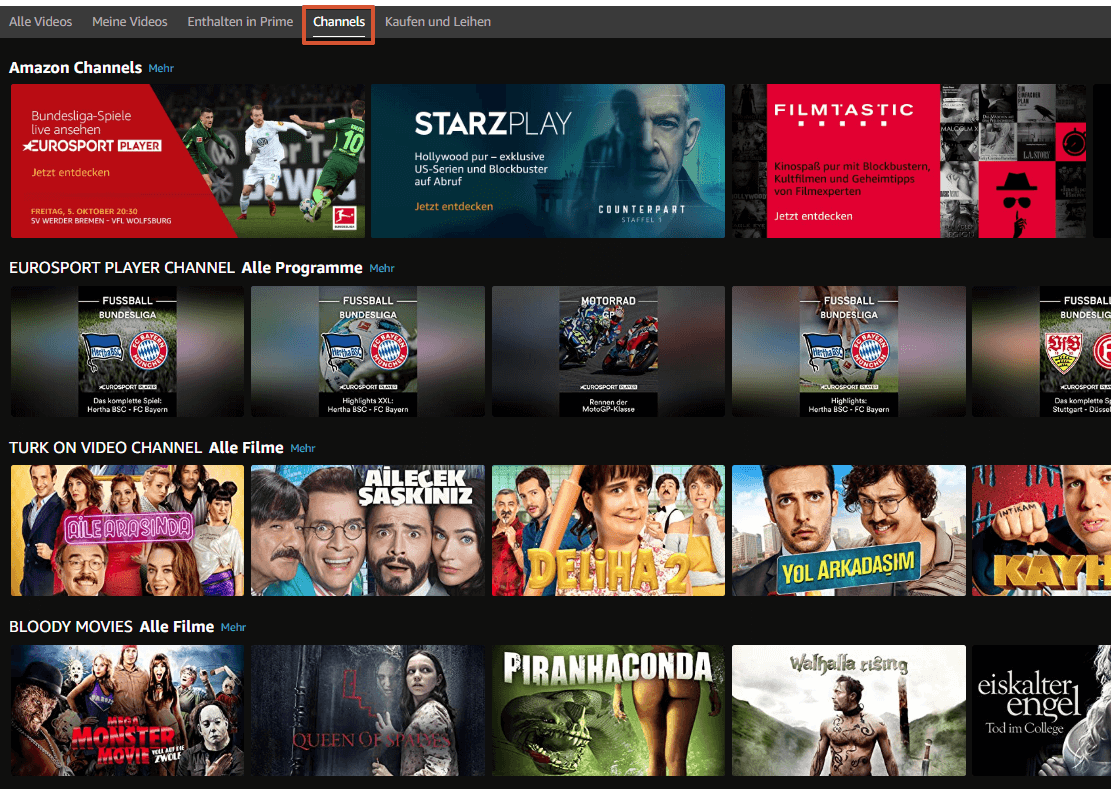Click Mehr next to Amazon Channels
Image resolution: width=1111 pixels, height=789 pixels.
coord(161,69)
